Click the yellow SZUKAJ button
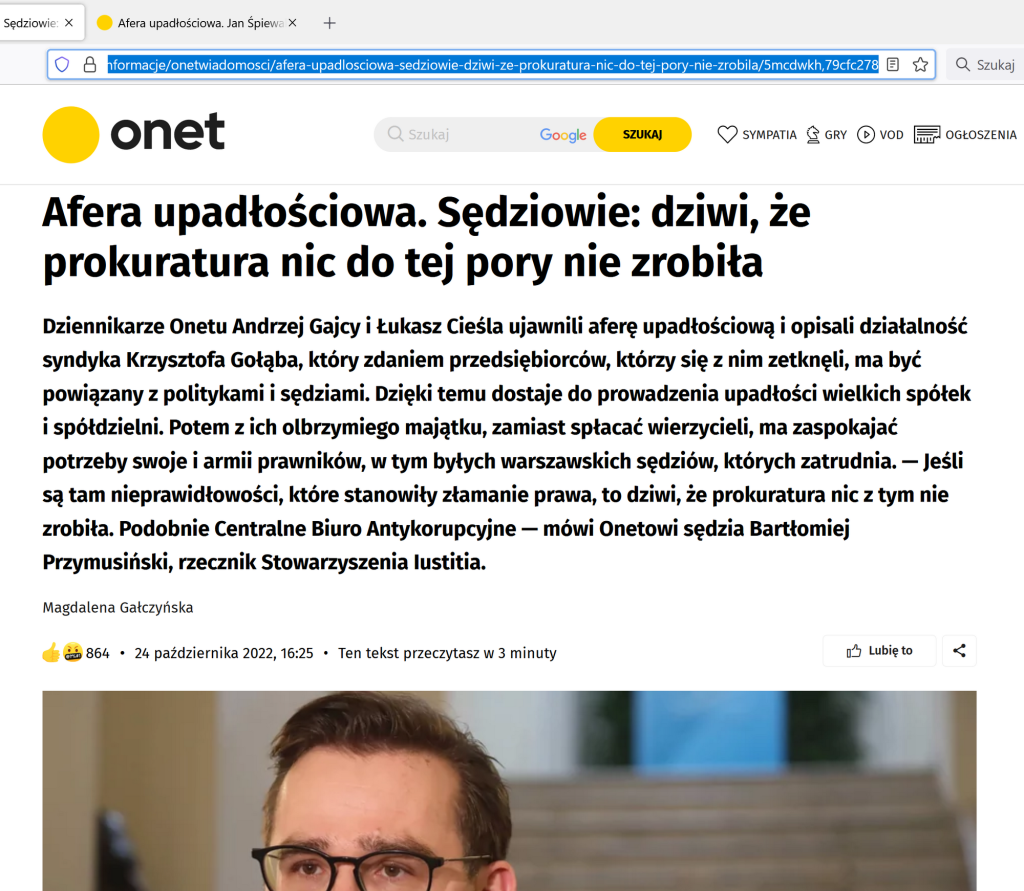 (643, 135)
